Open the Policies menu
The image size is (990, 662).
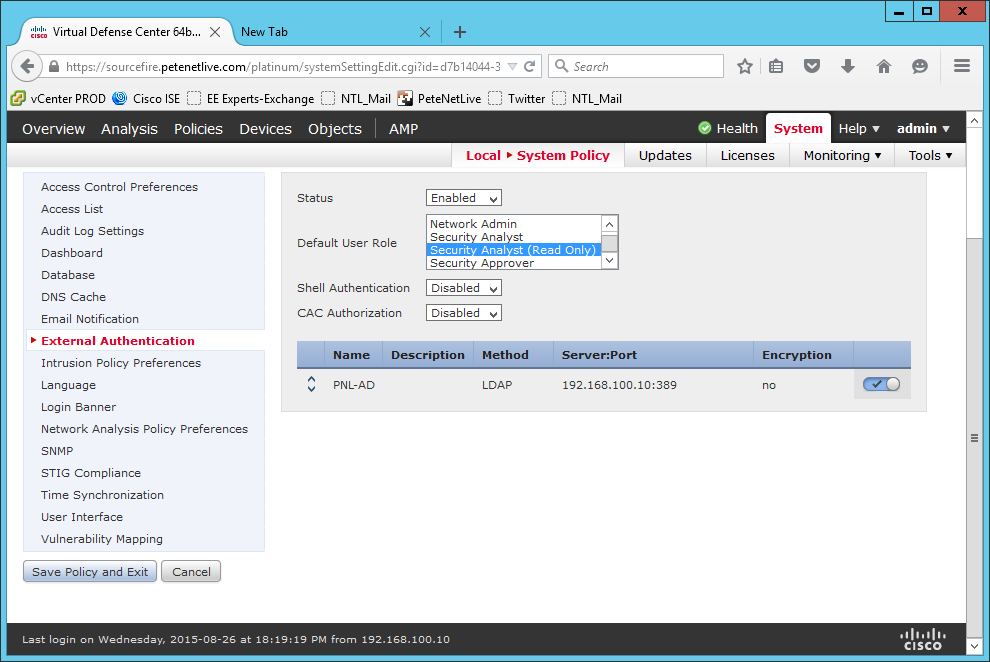click(x=198, y=129)
